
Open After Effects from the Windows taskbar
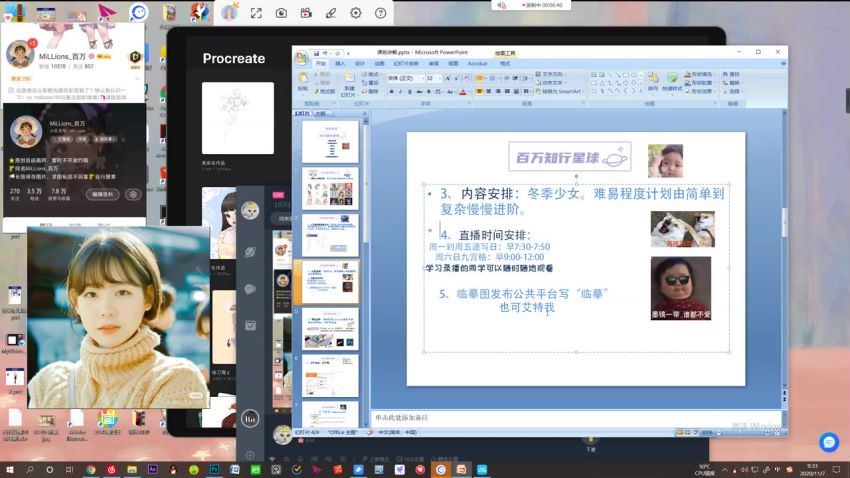click(x=152, y=469)
